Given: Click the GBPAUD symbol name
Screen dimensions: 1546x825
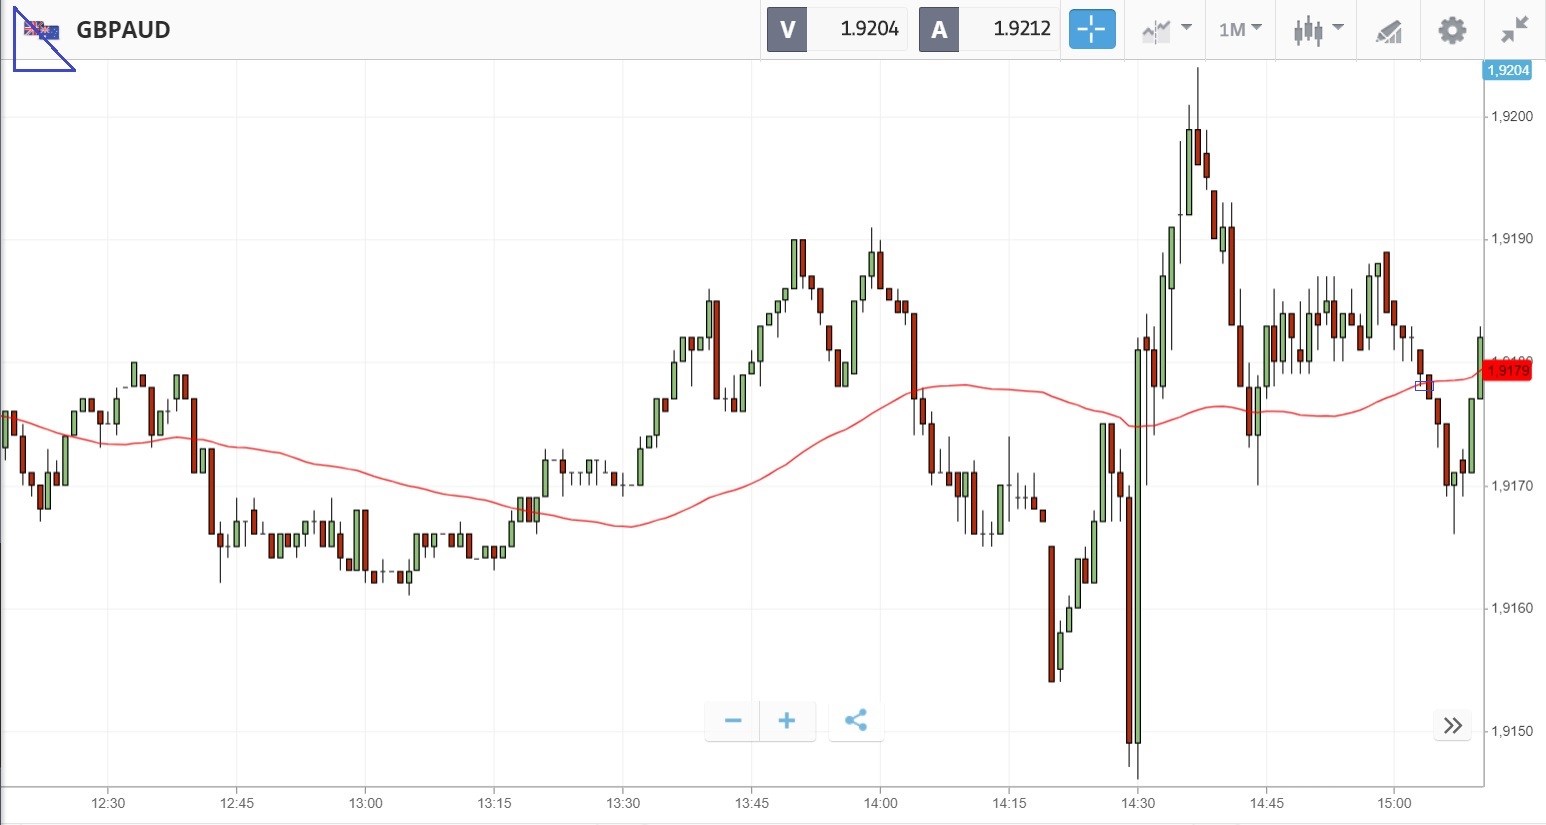Looking at the screenshot, I should (x=123, y=30).
